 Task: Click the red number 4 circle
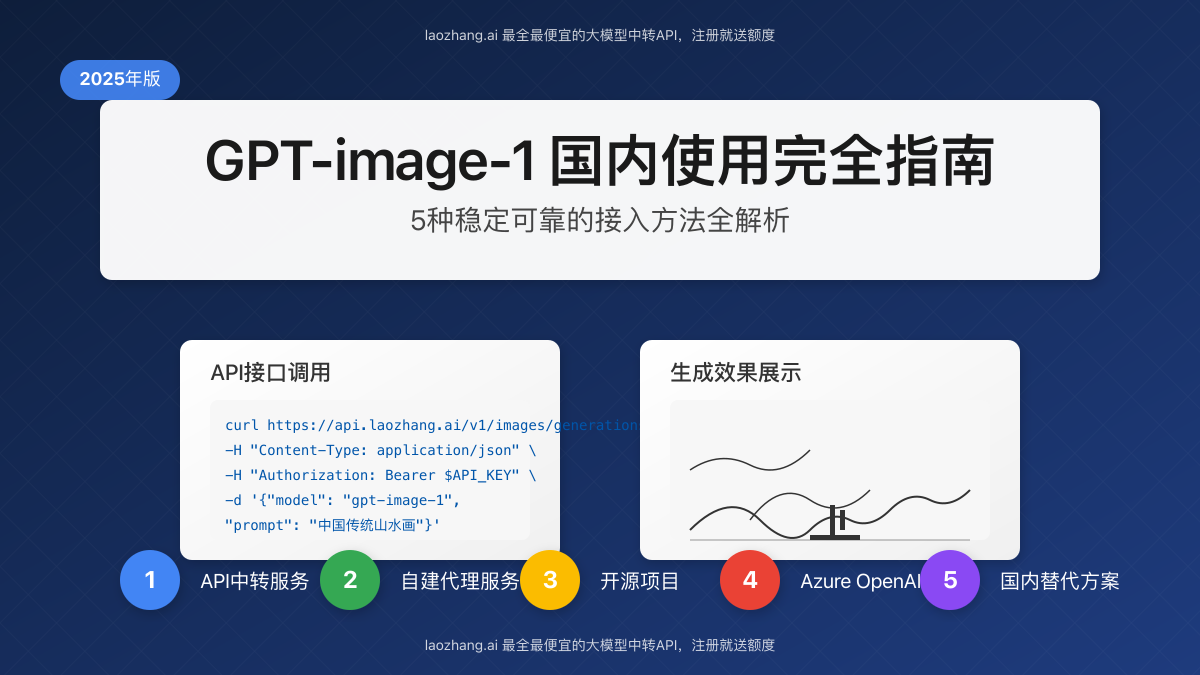(750, 580)
